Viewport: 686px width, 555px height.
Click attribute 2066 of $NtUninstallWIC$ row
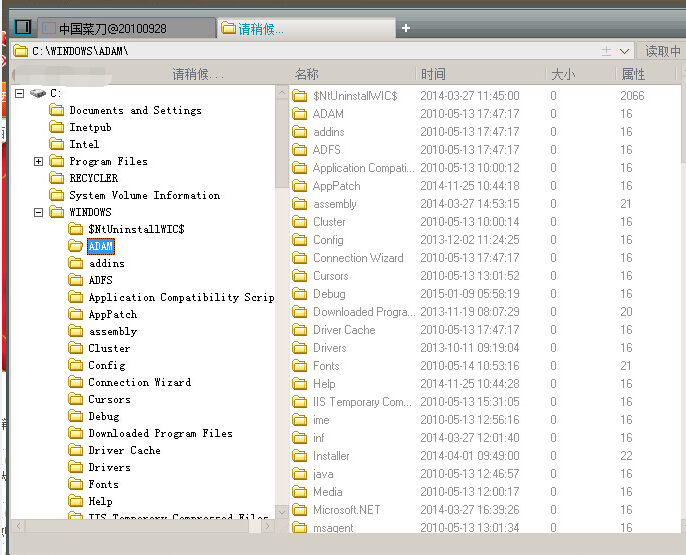[632, 96]
